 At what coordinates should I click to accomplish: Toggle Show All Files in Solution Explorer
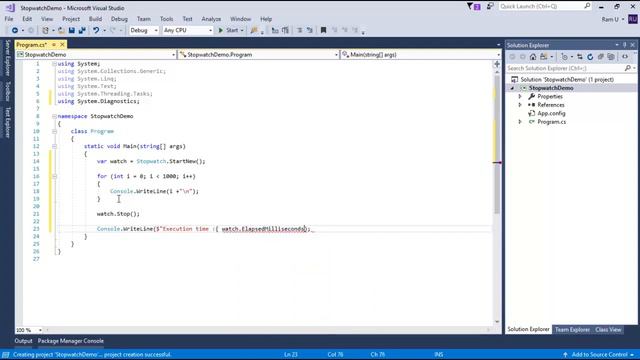(x=611, y=57)
